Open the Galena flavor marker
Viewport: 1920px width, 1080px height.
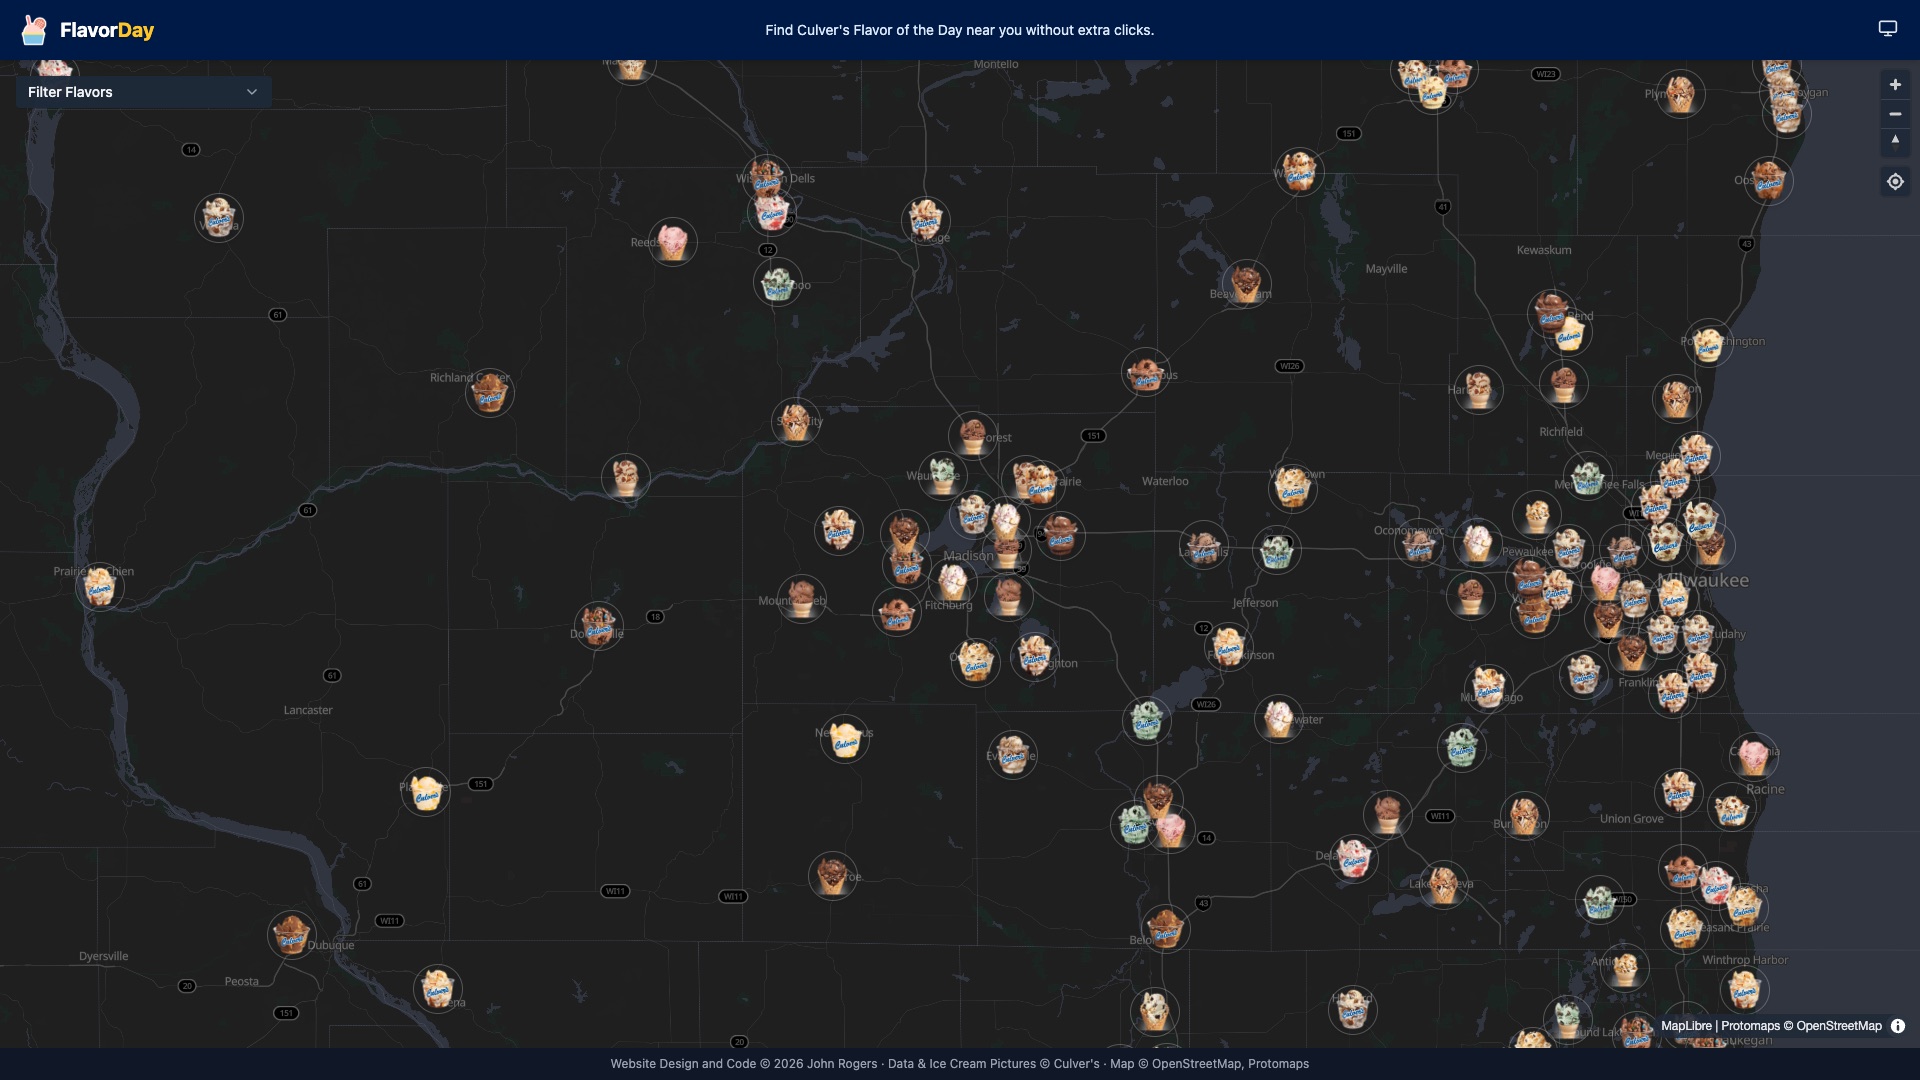[438, 989]
